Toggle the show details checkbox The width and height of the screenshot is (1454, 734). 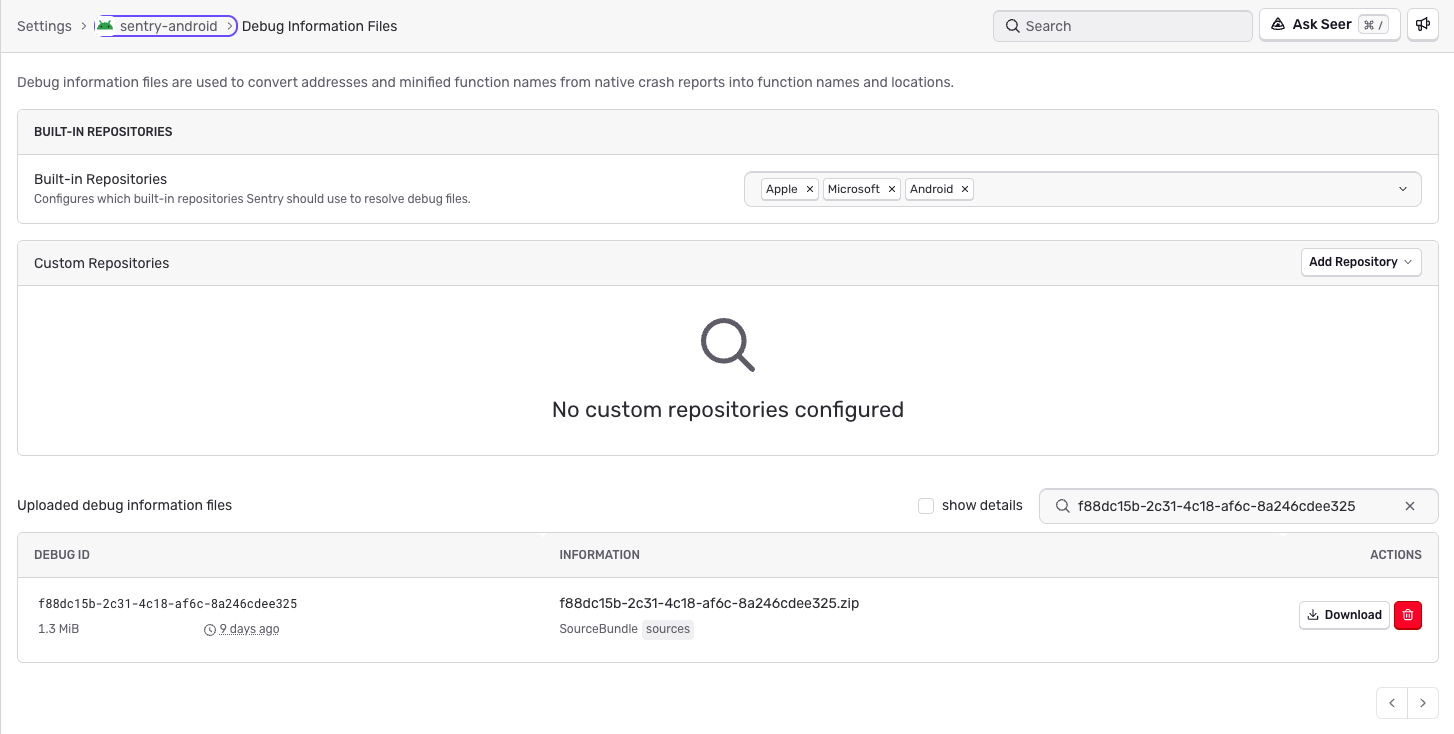click(926, 506)
